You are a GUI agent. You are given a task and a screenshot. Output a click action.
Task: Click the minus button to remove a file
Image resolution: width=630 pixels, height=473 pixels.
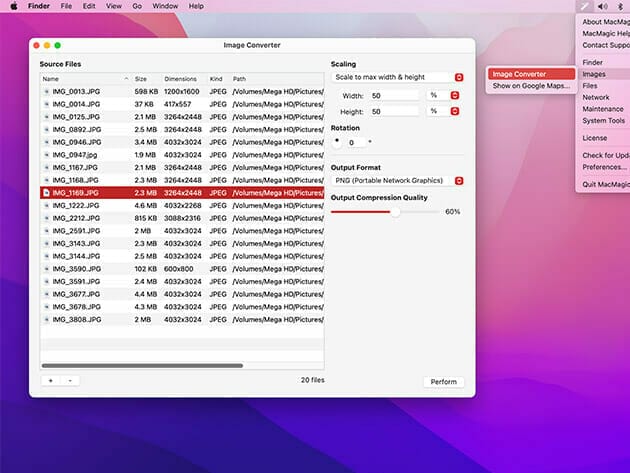[70, 380]
